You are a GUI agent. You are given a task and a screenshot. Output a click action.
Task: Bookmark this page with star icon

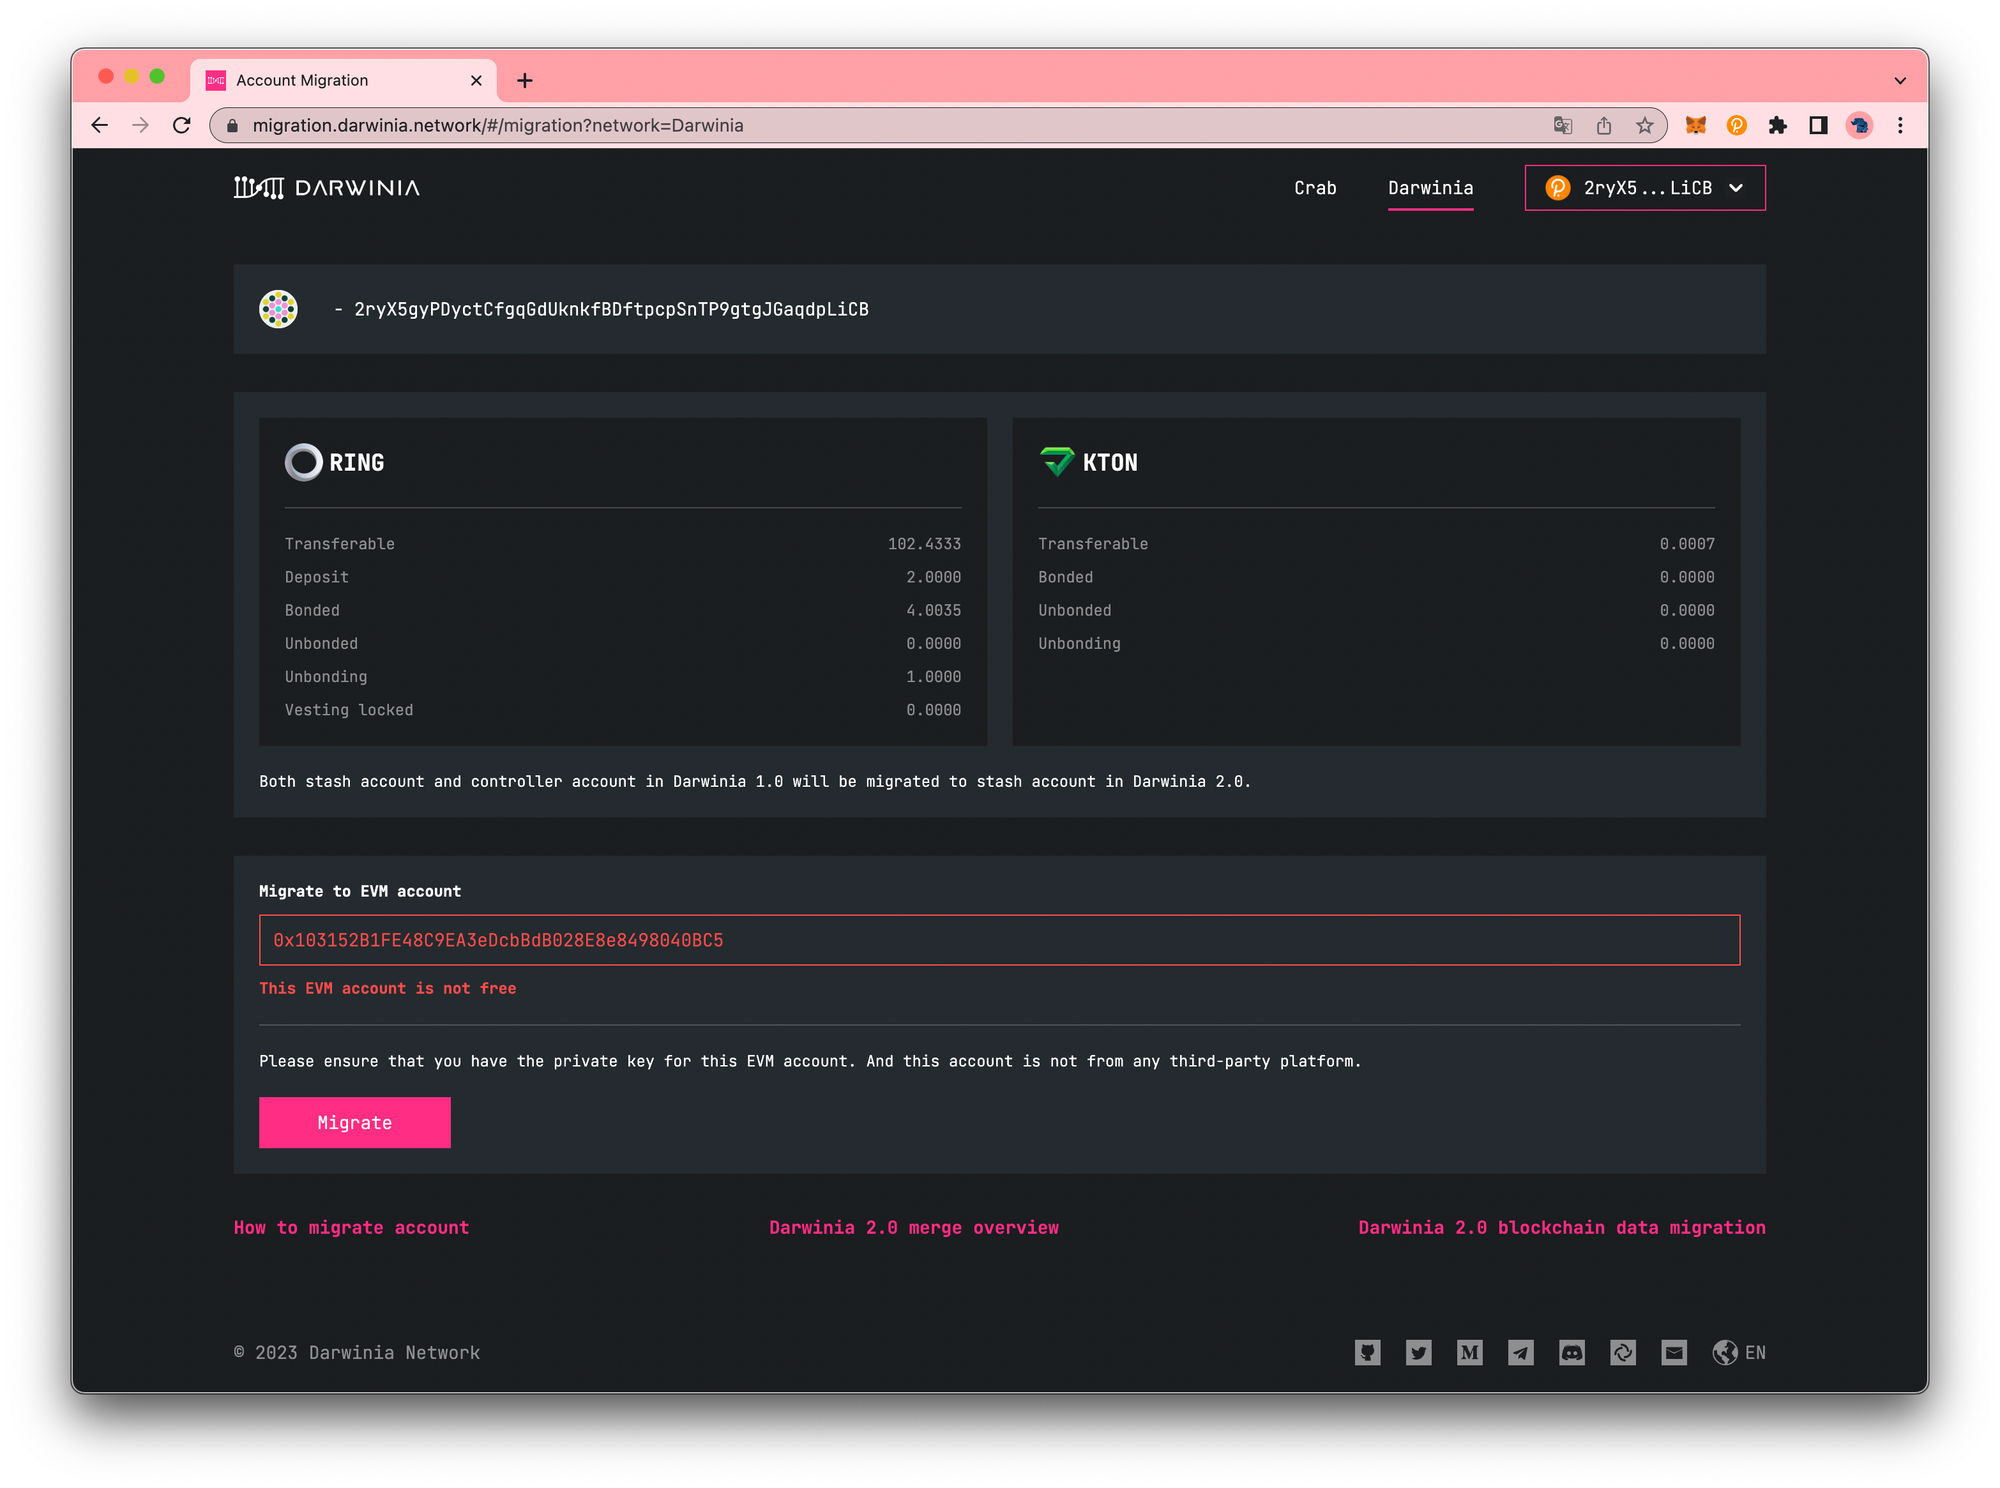pos(1644,125)
